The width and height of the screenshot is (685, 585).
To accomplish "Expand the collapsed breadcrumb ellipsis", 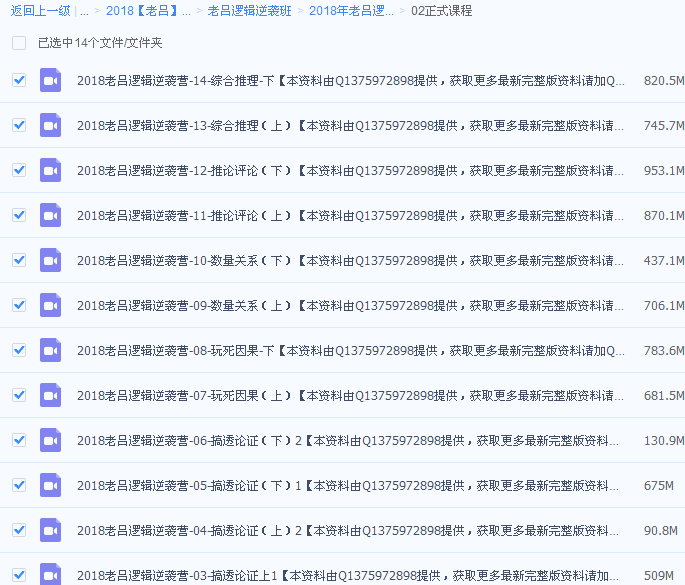I will [x=84, y=11].
